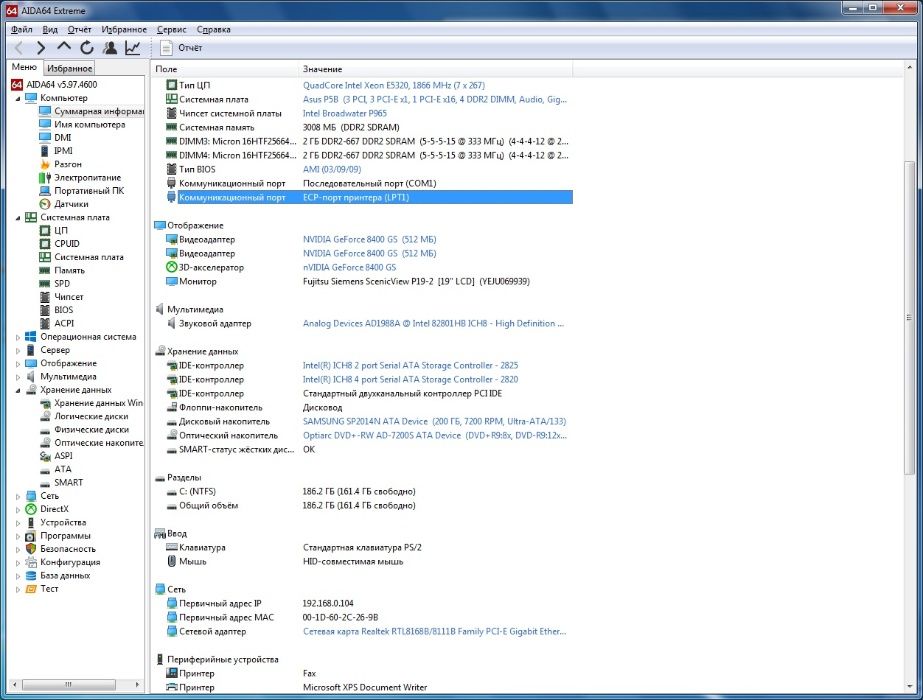Image resolution: width=923 pixels, height=700 pixels.
Task: Open the Электропитание icon
Action: 45,177
